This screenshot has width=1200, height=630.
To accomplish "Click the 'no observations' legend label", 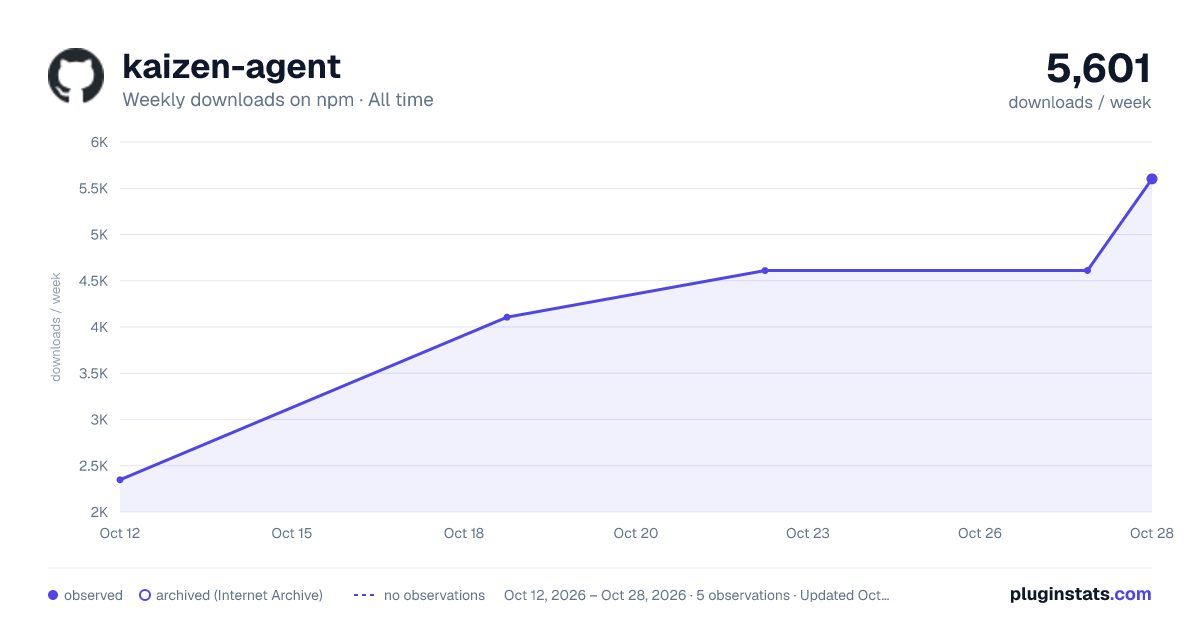I will 434,595.
